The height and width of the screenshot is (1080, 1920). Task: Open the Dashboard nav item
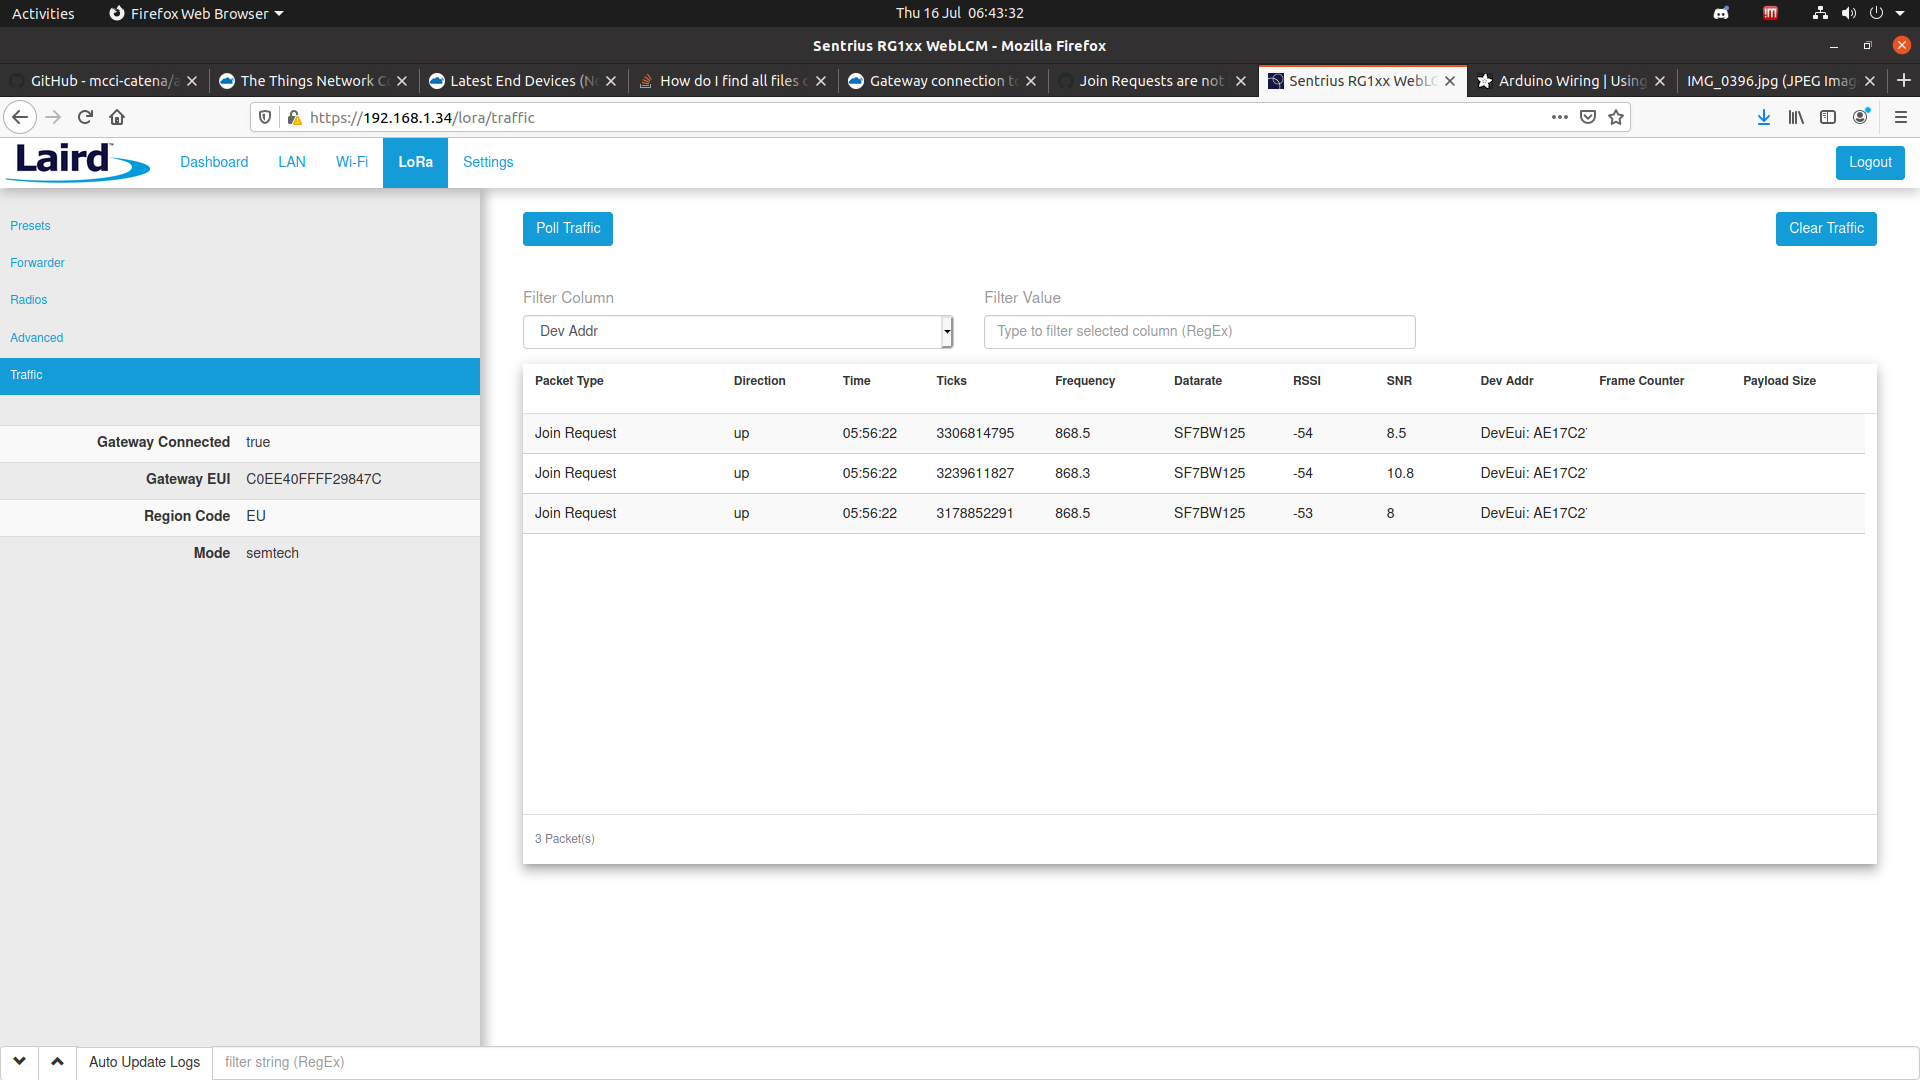(214, 162)
